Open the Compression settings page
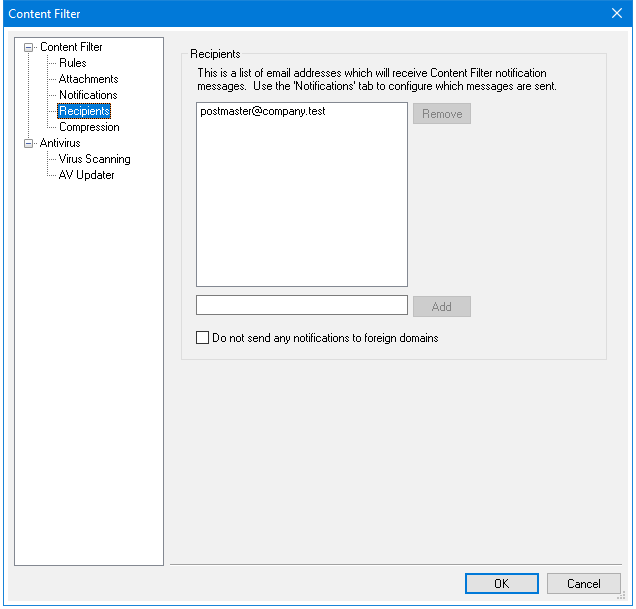Screen dimensions: 636x609 click(x=89, y=127)
